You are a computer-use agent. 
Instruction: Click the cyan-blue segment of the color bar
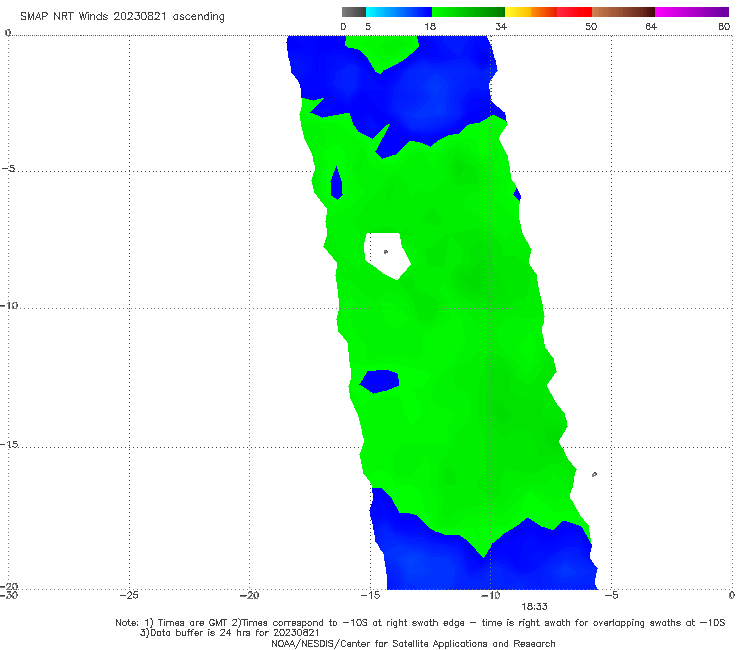click(399, 12)
